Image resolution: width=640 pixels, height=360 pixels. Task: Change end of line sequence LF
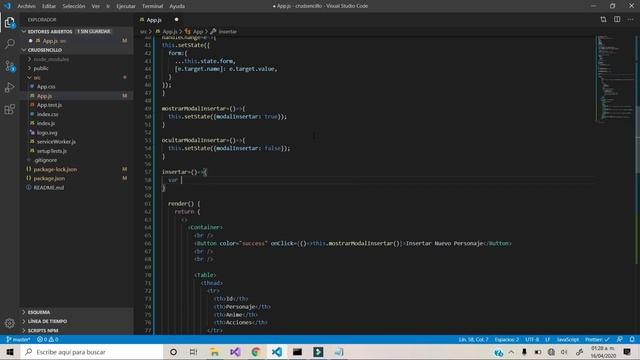[547, 339]
